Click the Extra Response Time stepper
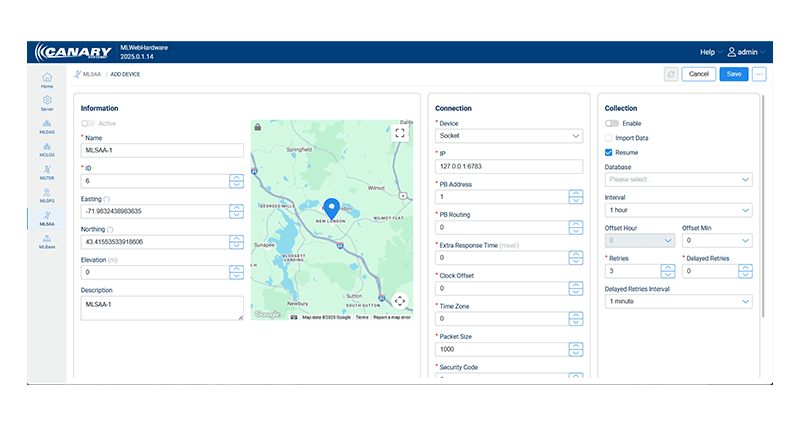The height and width of the screenshot is (423, 800). point(576,258)
